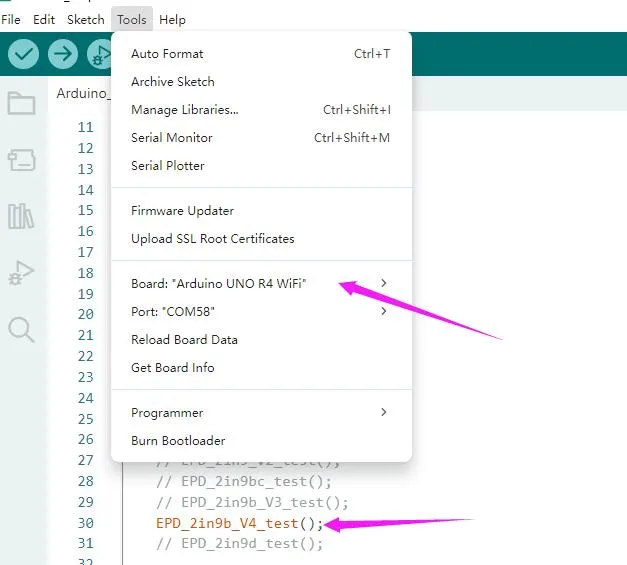Click line number 18 in gutter
Image resolution: width=627 pixels, height=565 pixels.
[x=86, y=273]
